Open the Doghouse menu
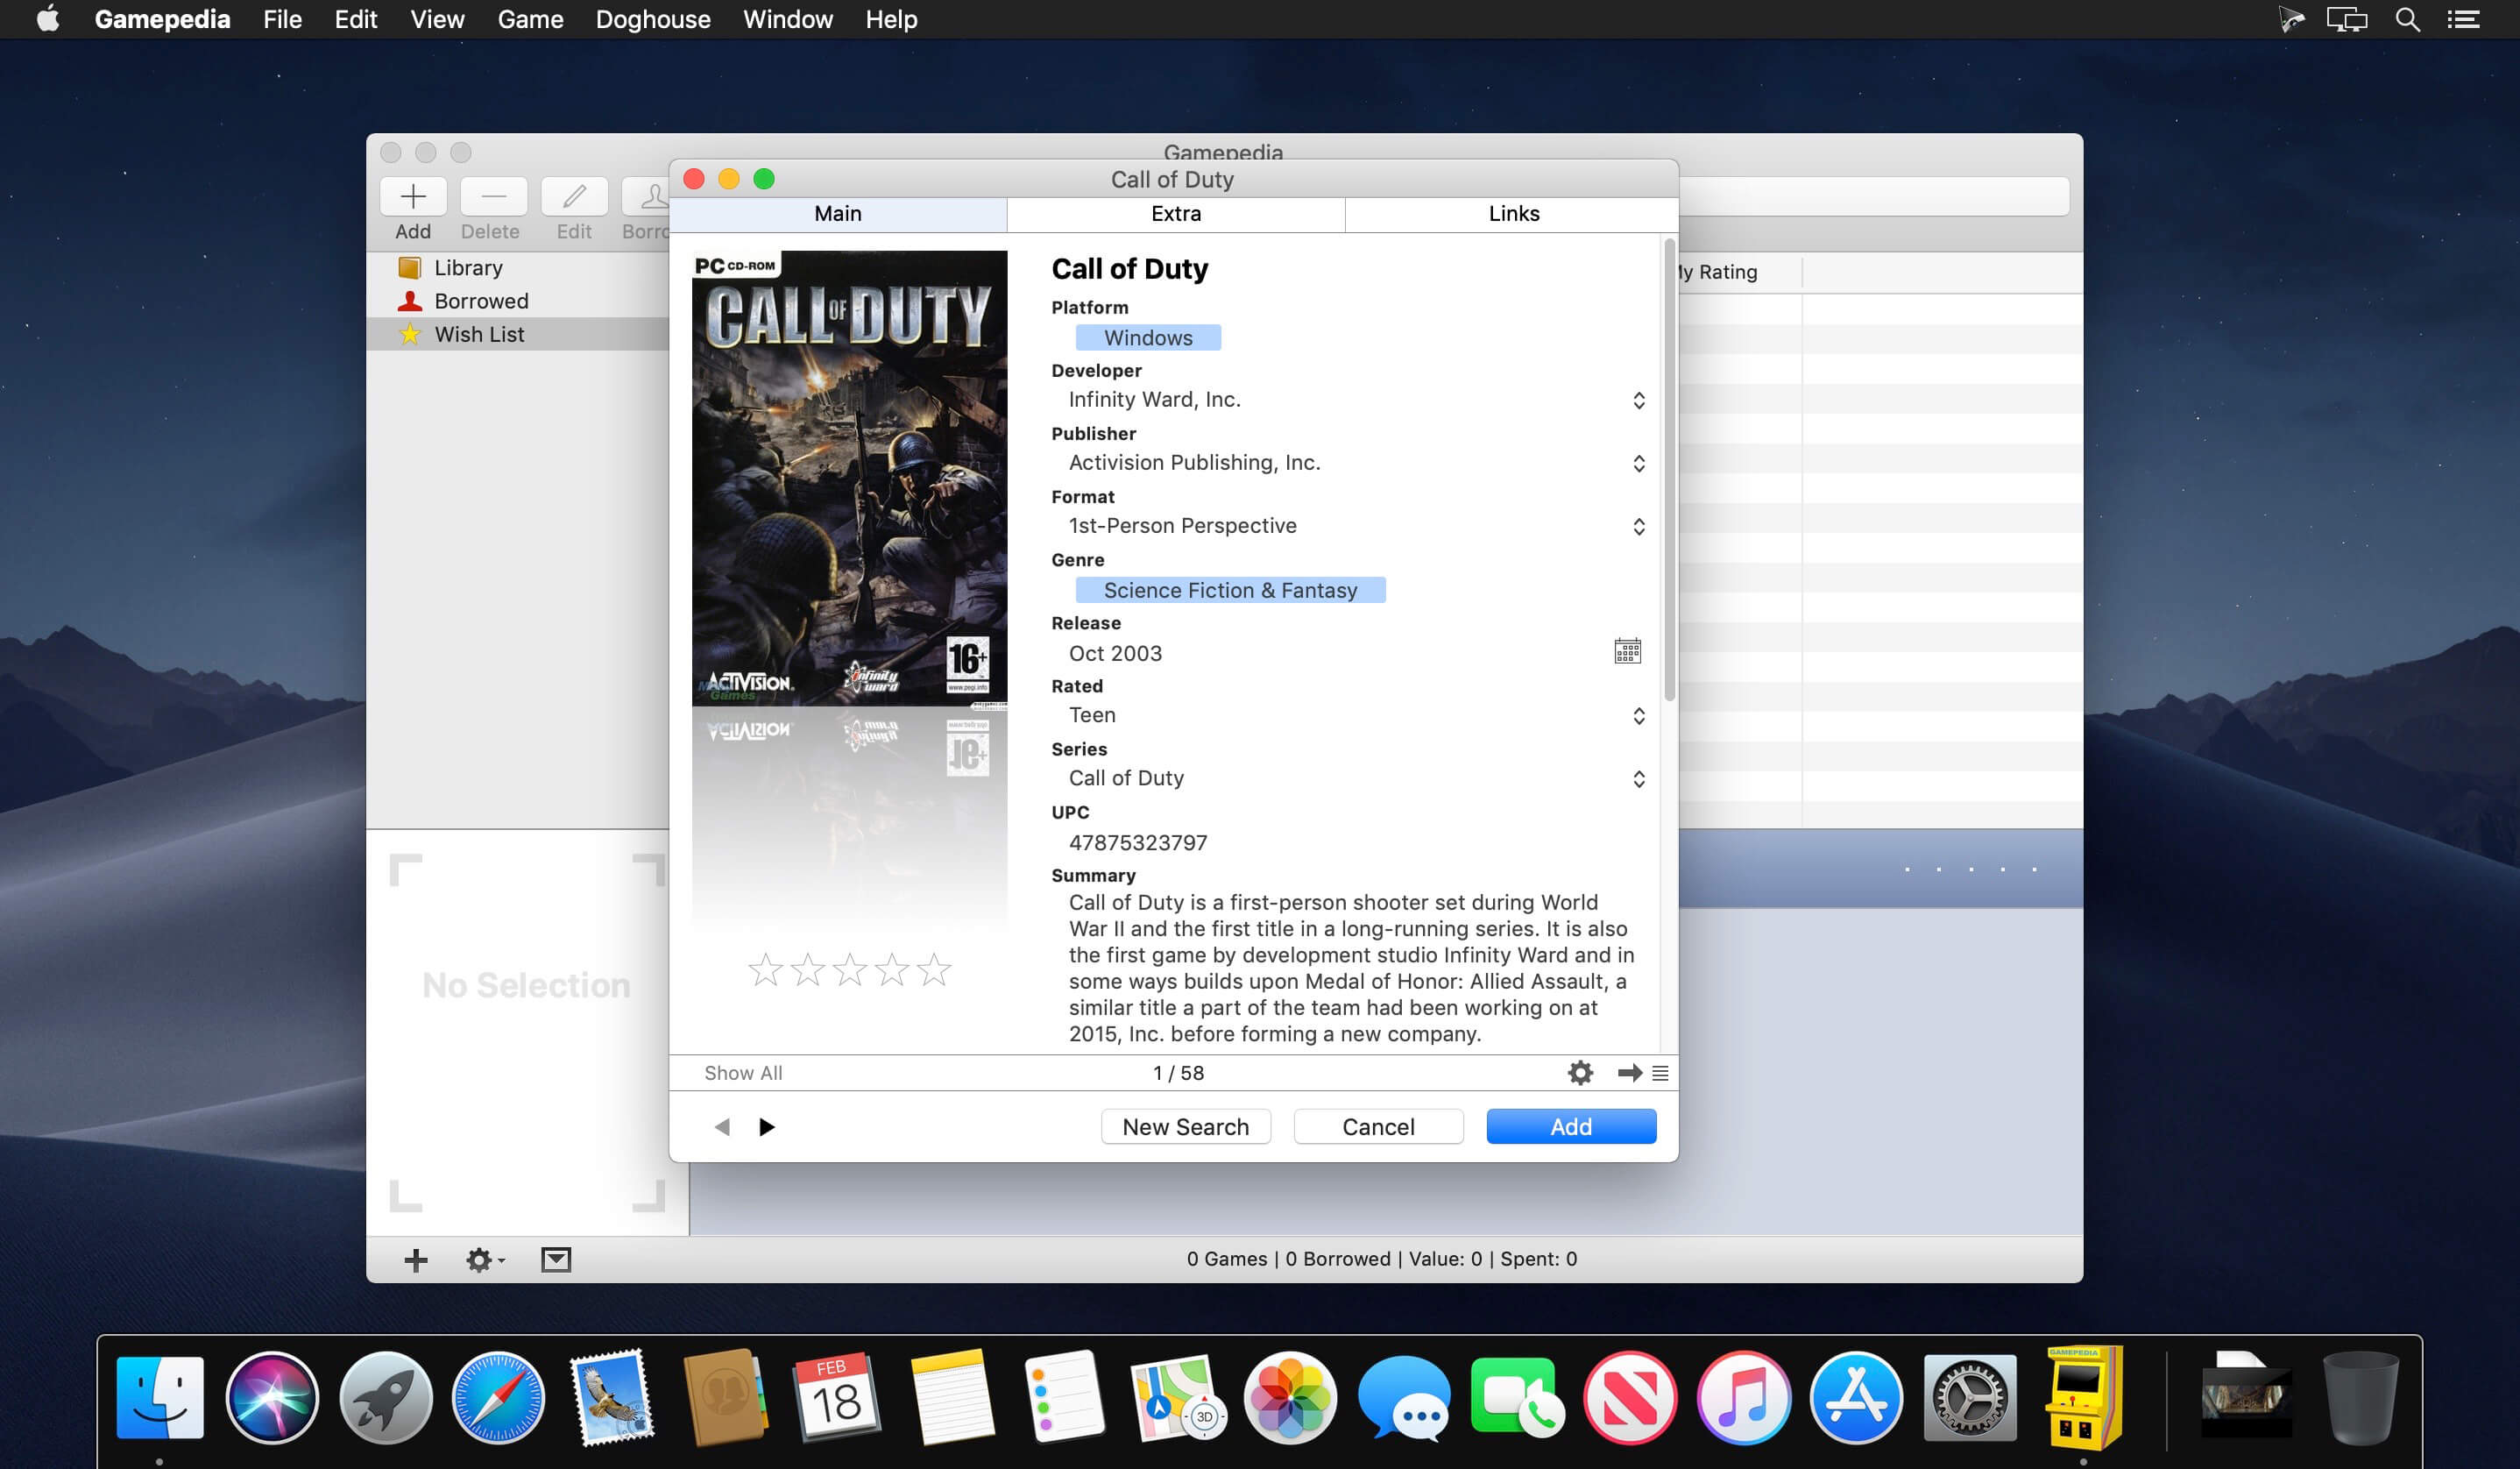The image size is (2520, 1469). tap(653, 19)
